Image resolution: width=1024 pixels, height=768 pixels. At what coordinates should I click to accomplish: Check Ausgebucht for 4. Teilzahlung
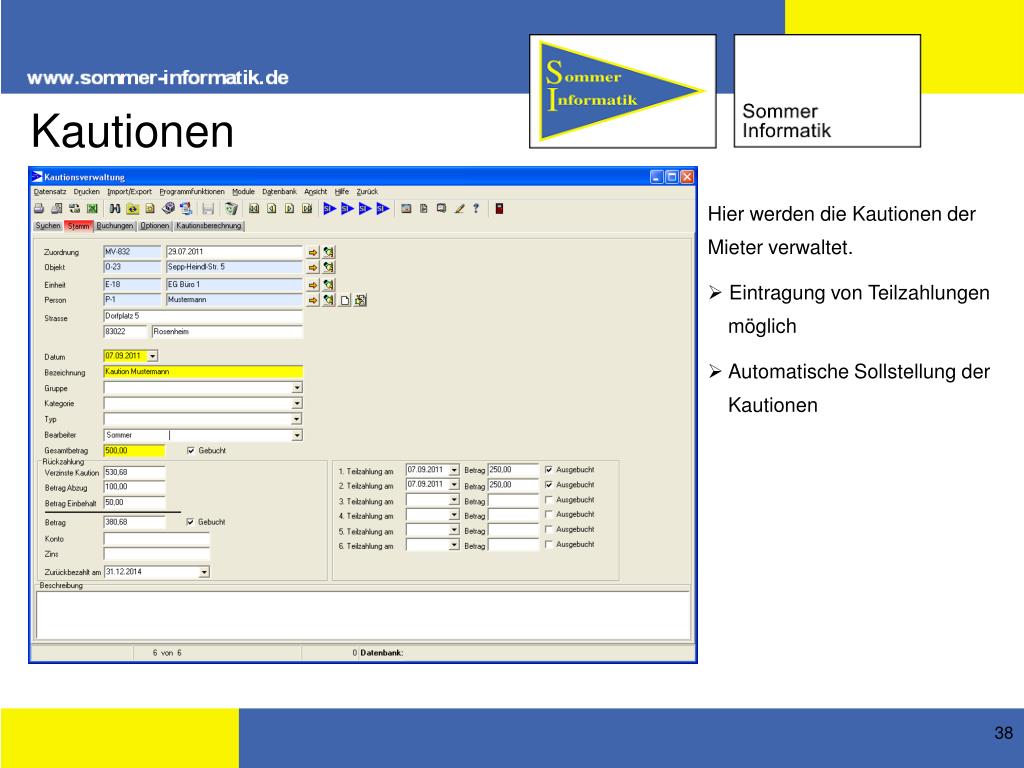coord(549,515)
